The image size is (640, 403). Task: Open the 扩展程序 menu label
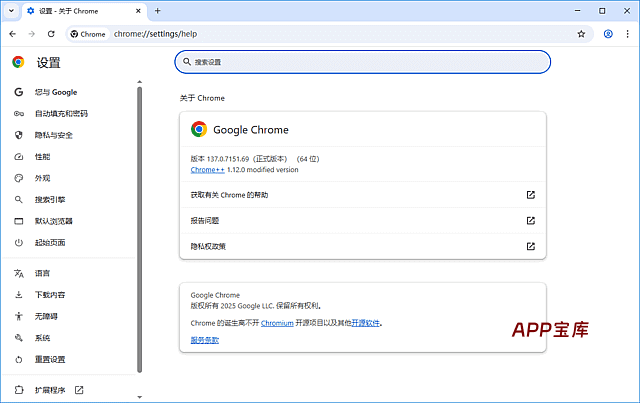50,390
